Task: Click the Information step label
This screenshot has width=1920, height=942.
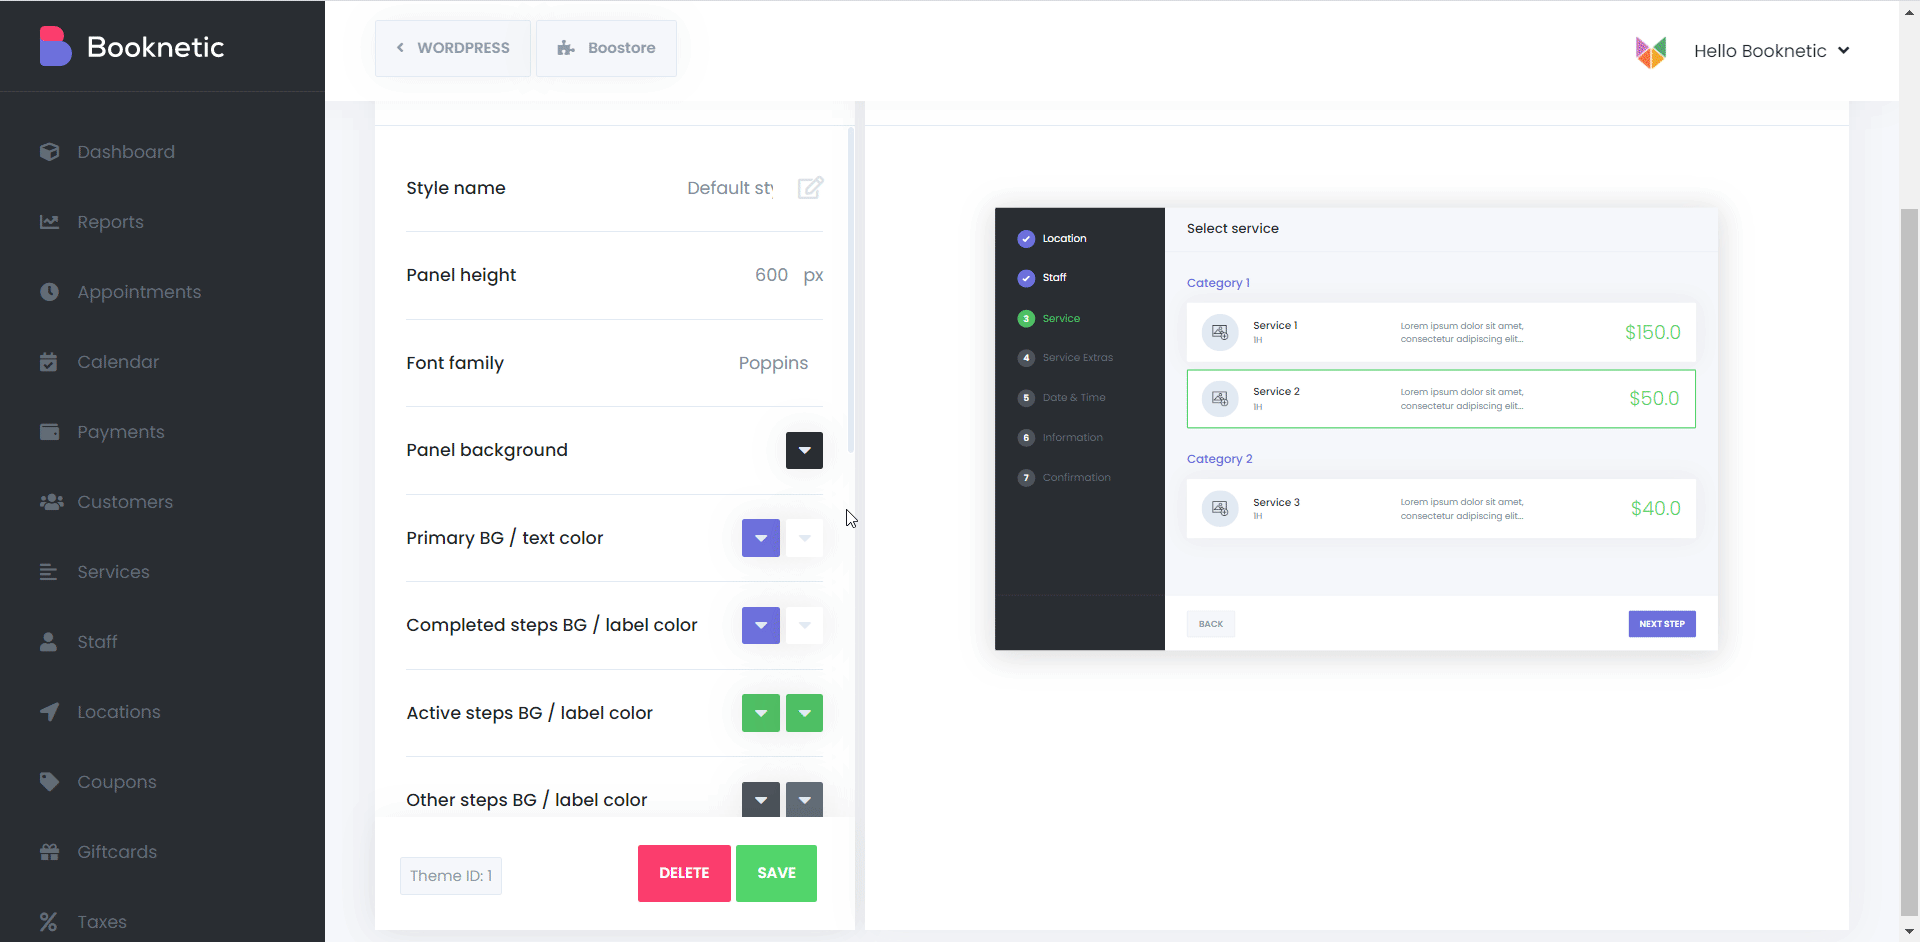Action: (1073, 438)
